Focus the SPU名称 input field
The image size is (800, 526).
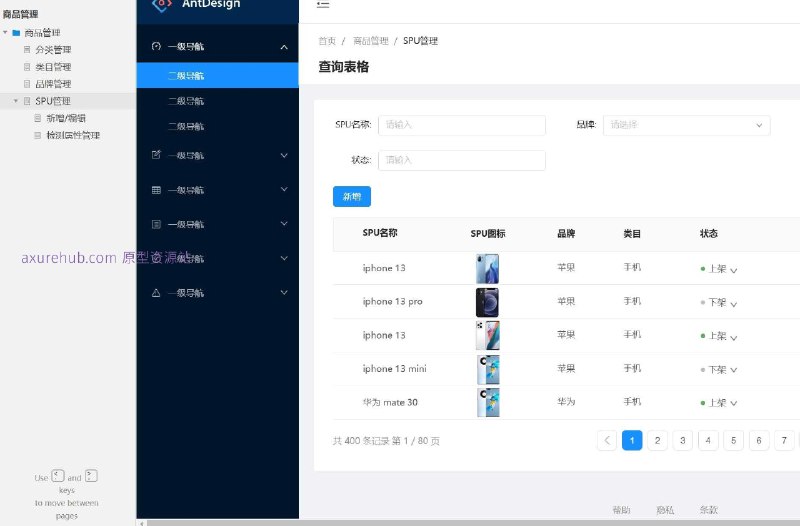click(x=462, y=125)
